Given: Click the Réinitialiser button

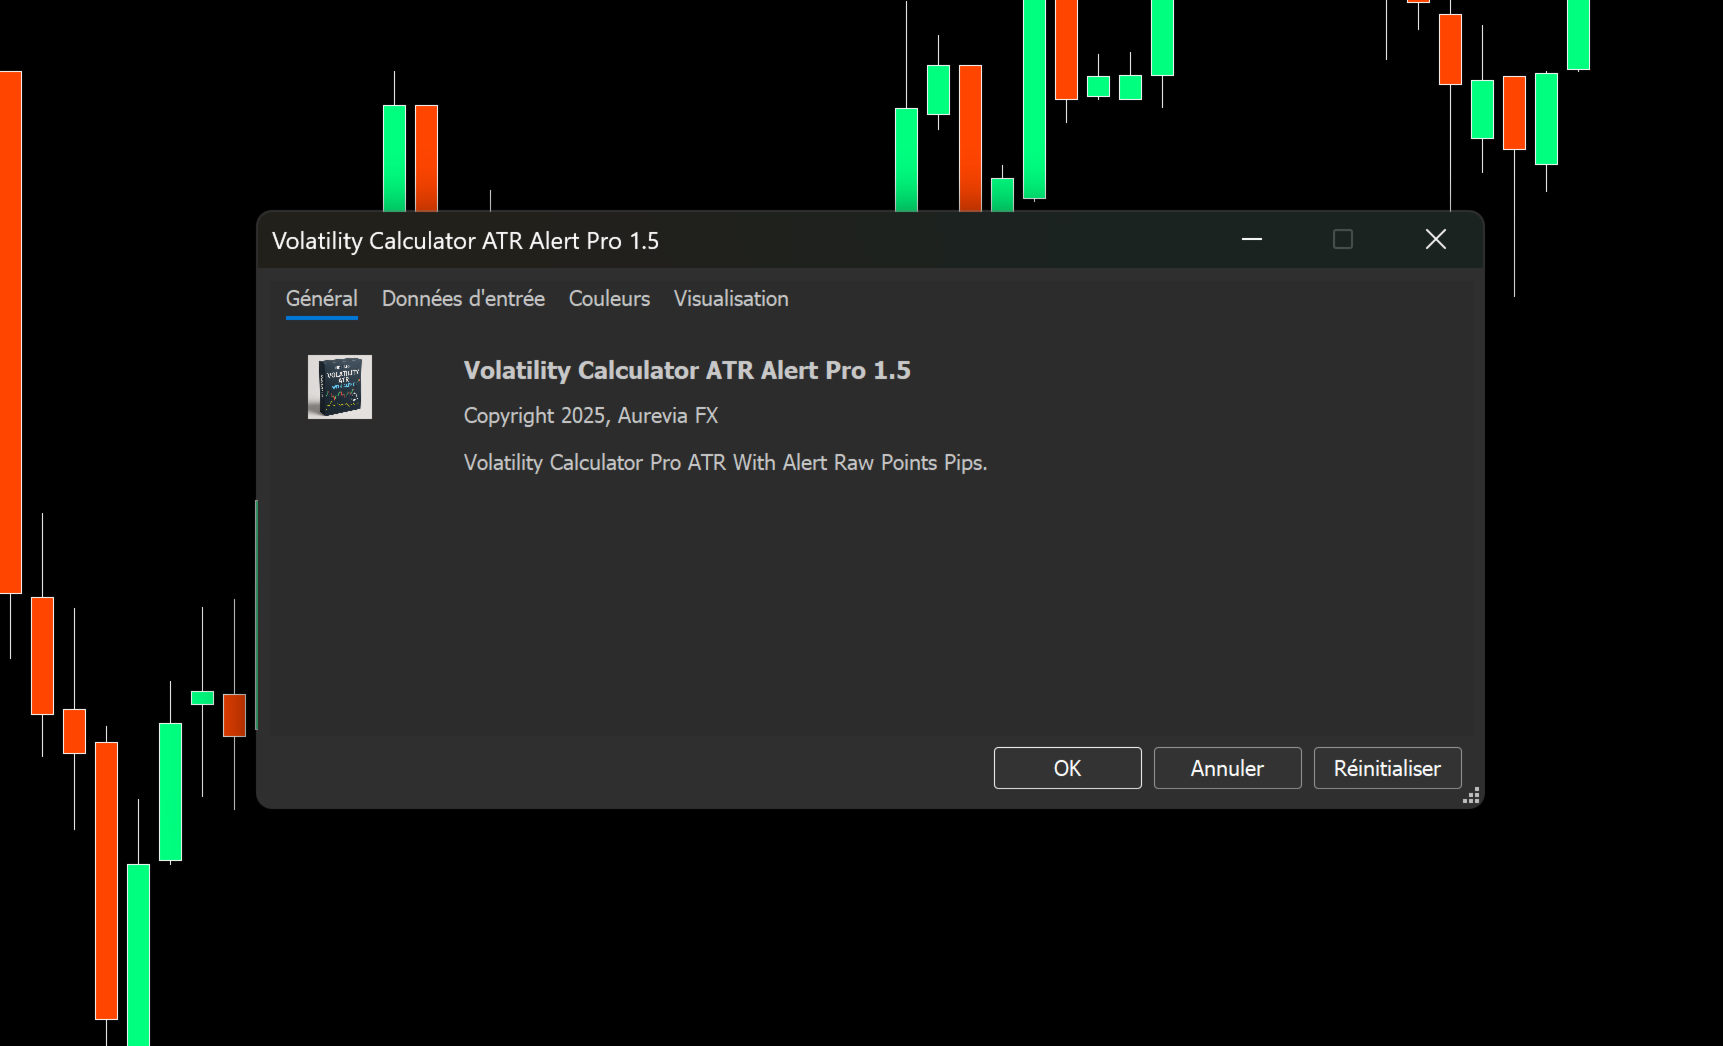Looking at the screenshot, I should click(1387, 768).
